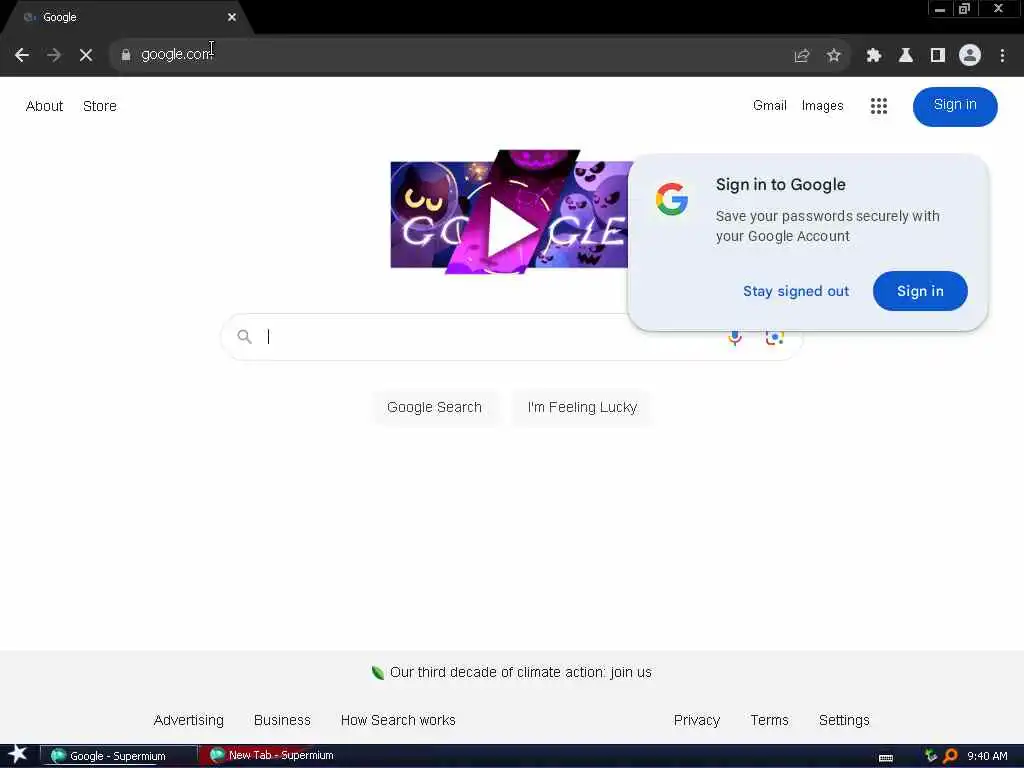This screenshot has width=1024, height=768.
Task: Click I'm Feeling Lucky button
Action: pyautogui.click(x=582, y=408)
